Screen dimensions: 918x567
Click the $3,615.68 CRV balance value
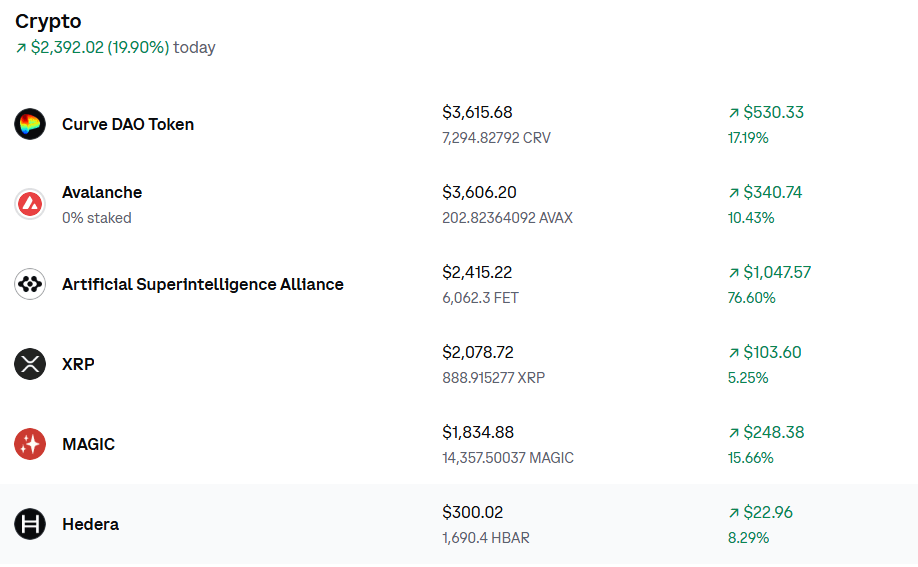[x=477, y=112]
